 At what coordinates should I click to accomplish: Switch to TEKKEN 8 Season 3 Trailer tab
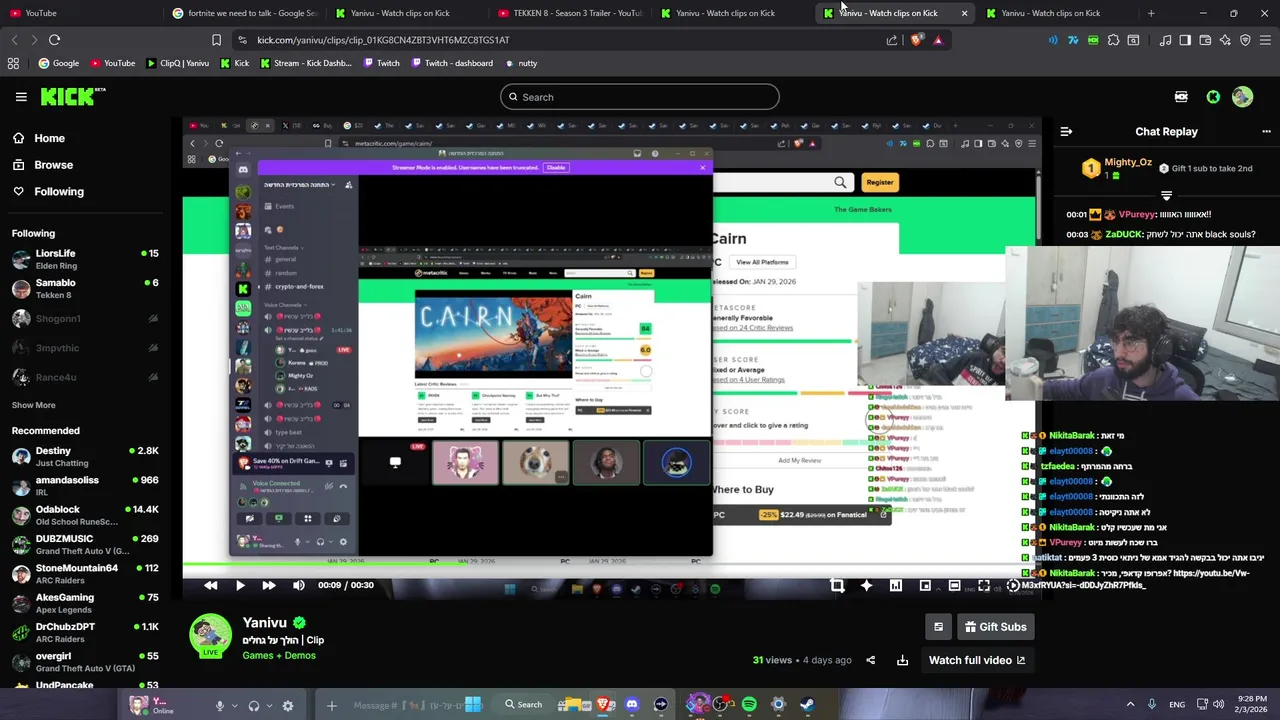pos(570,13)
